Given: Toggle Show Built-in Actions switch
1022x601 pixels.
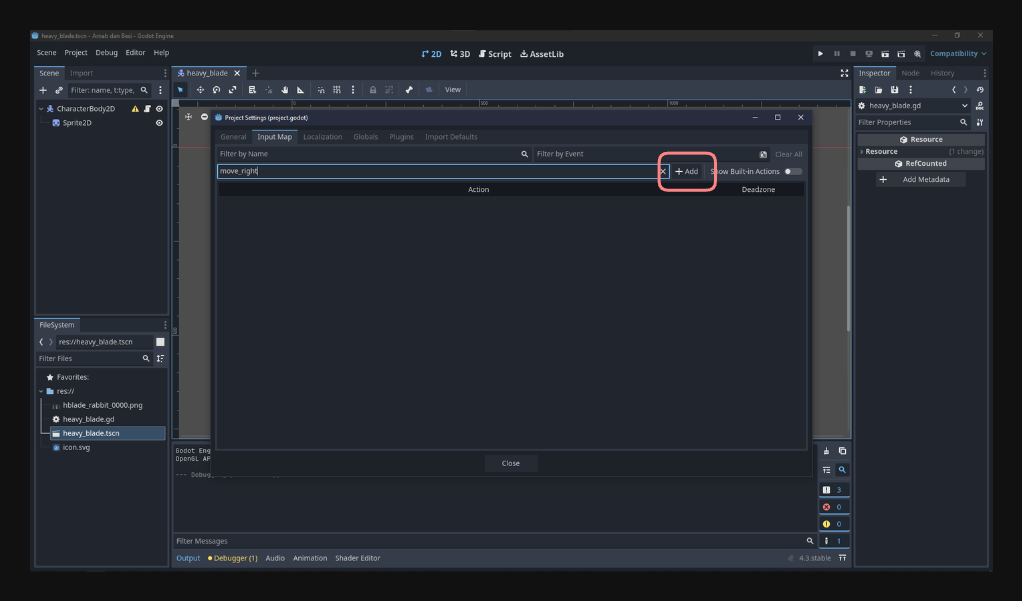Looking at the screenshot, I should pos(793,171).
